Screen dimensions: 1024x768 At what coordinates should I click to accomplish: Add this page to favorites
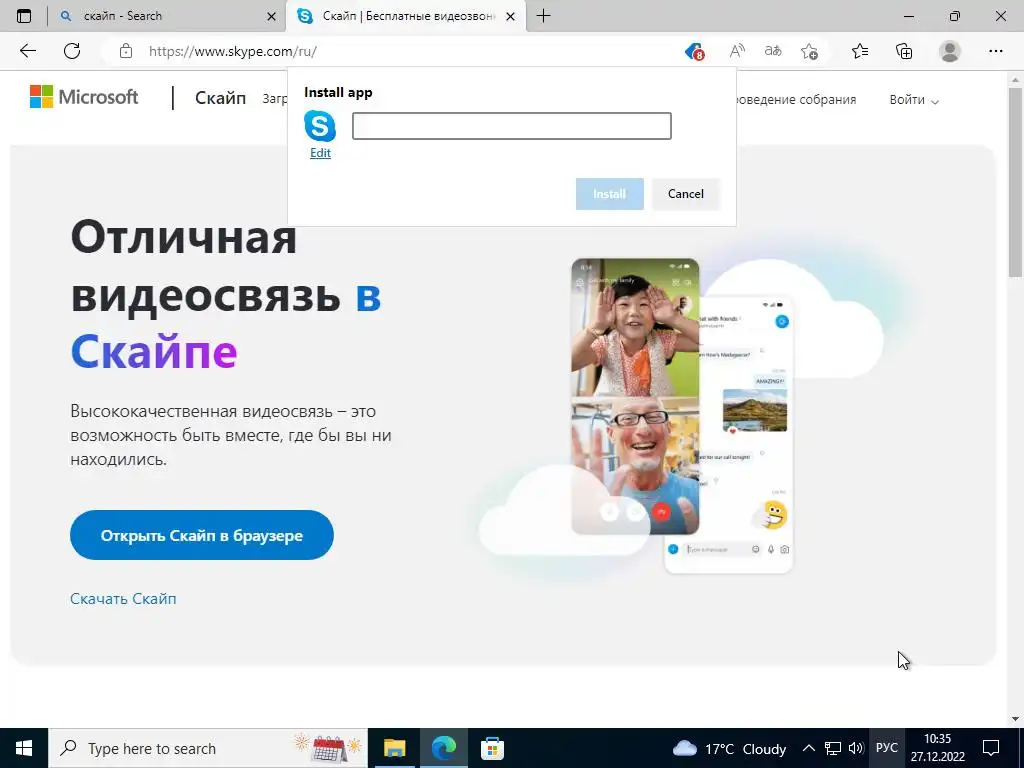click(x=809, y=51)
